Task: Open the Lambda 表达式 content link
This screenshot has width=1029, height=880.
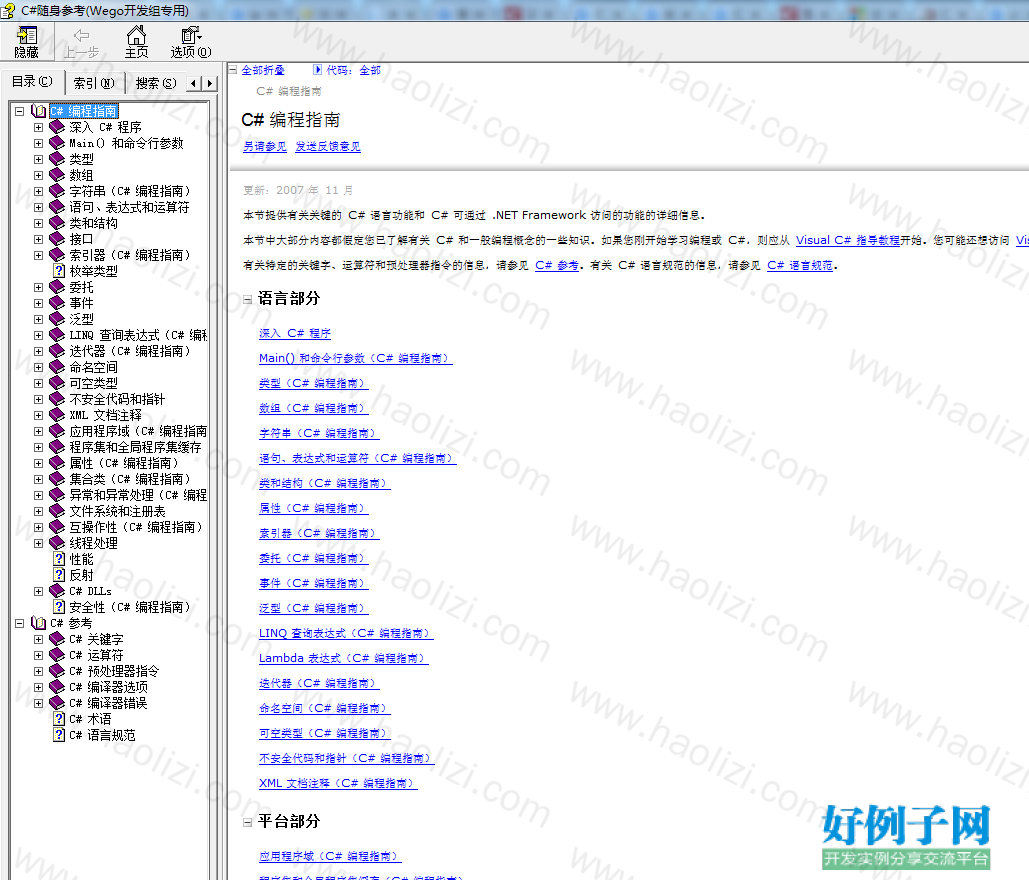Action: click(x=343, y=658)
